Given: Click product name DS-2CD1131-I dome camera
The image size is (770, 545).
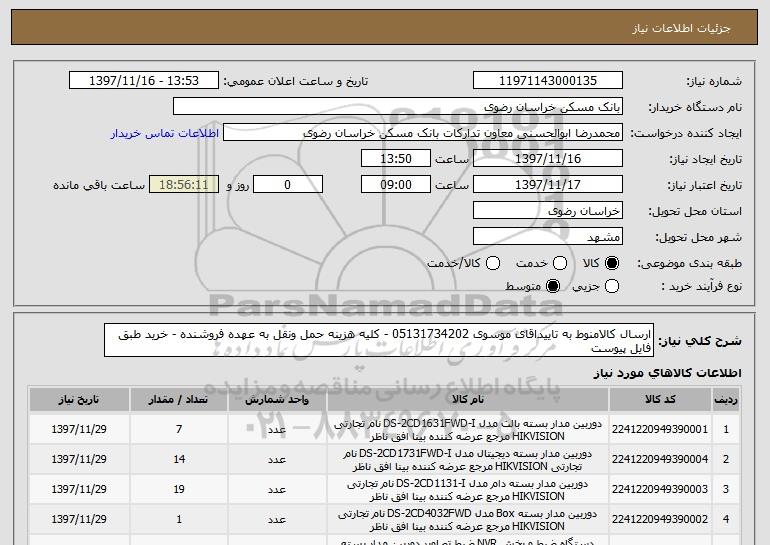Looking at the screenshot, I should 468,490.
